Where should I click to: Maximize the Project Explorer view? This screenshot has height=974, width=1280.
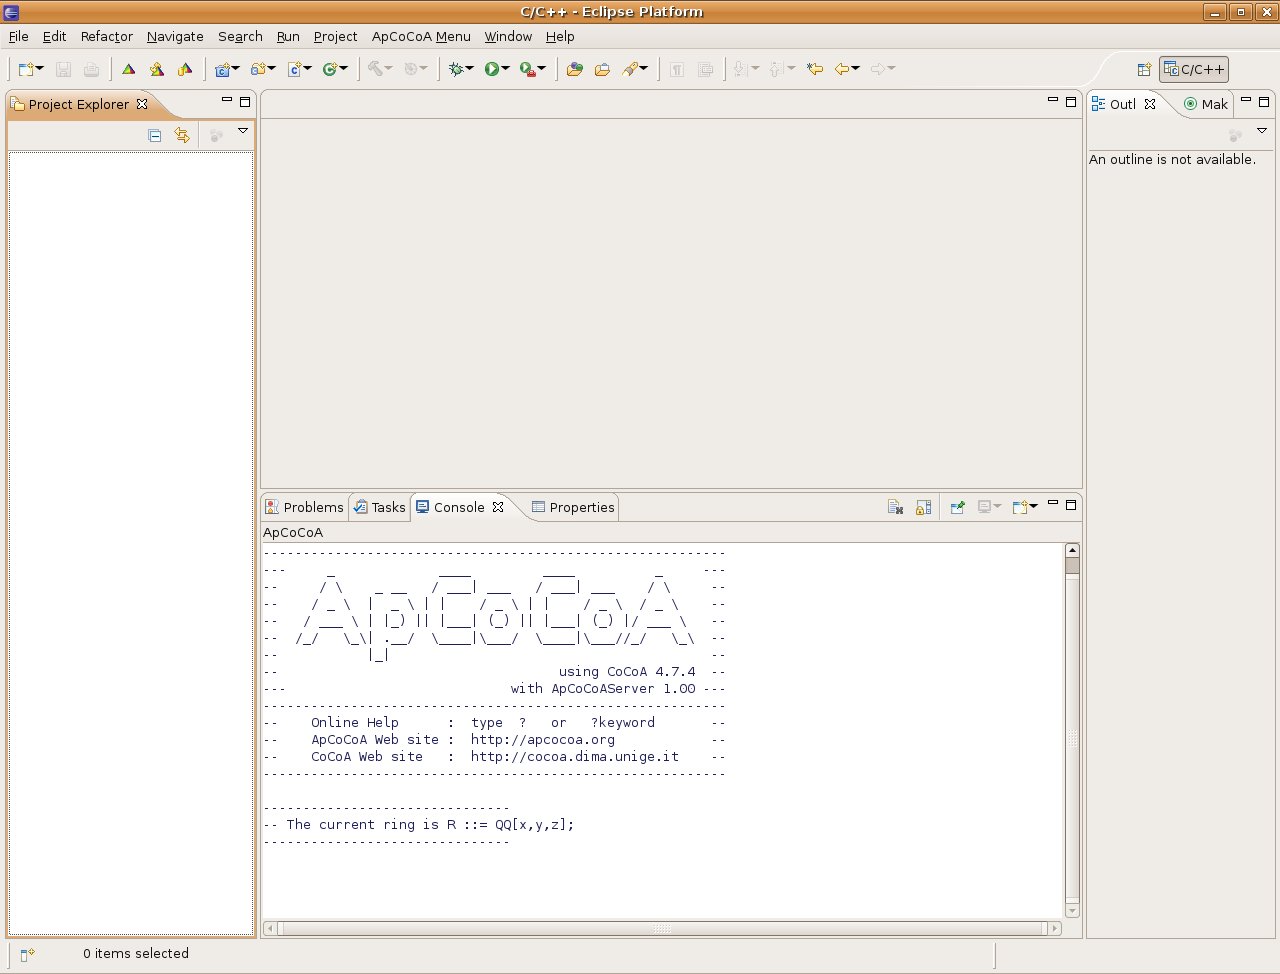click(245, 101)
